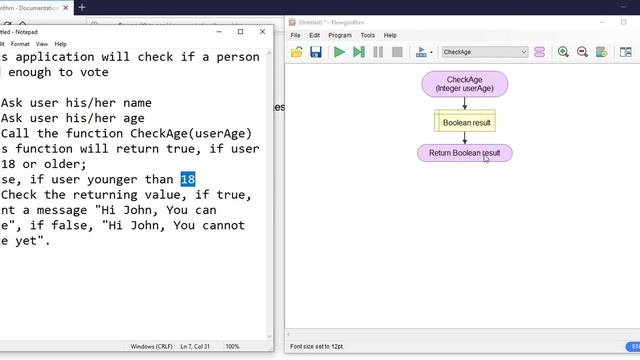Open the Flowgorithm Help menu

[x=390, y=36]
